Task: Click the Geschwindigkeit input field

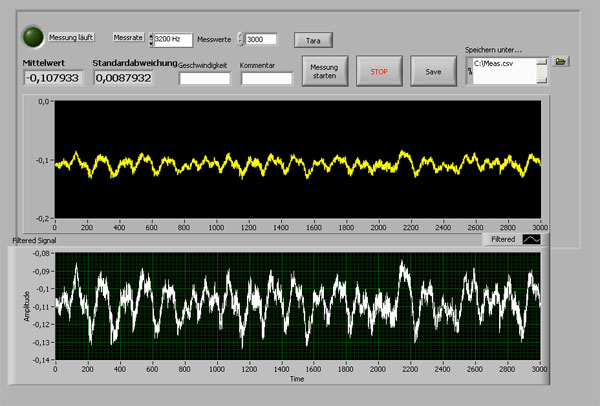Action: point(204,79)
